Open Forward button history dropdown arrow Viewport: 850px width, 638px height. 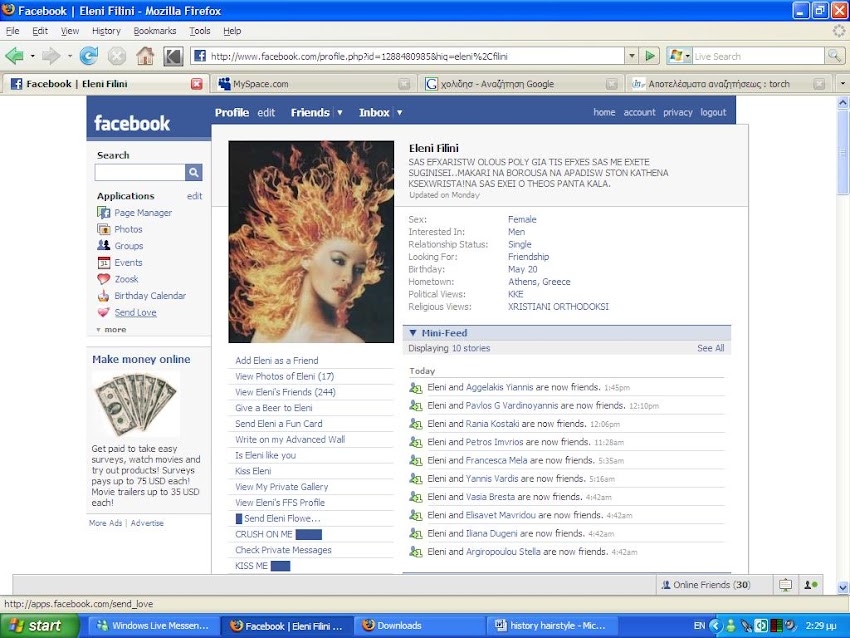click(x=69, y=56)
